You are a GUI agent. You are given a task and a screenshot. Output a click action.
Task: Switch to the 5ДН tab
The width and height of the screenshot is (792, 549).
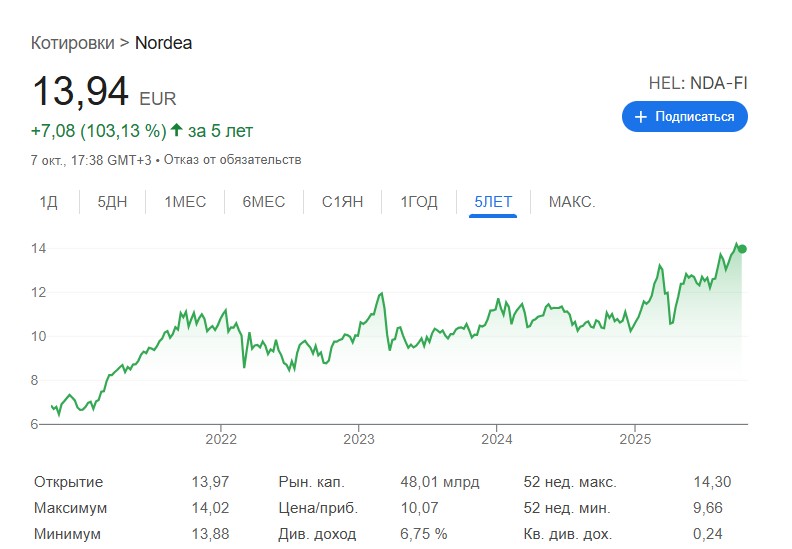click(112, 202)
